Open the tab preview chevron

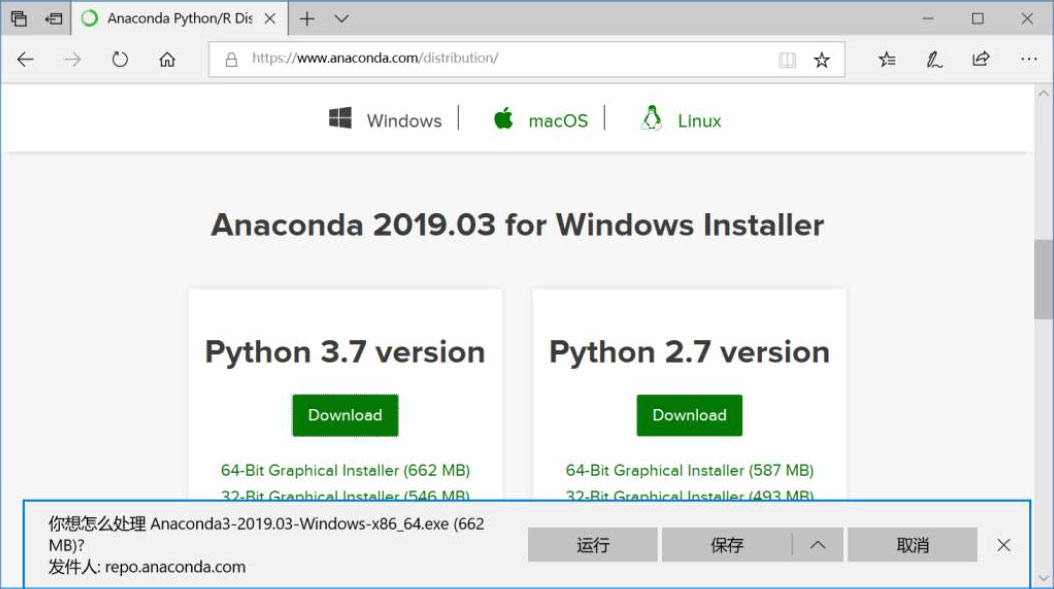(342, 18)
